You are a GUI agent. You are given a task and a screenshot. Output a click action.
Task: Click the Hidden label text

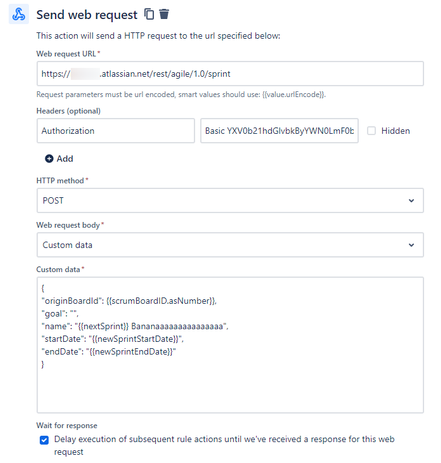click(395, 131)
